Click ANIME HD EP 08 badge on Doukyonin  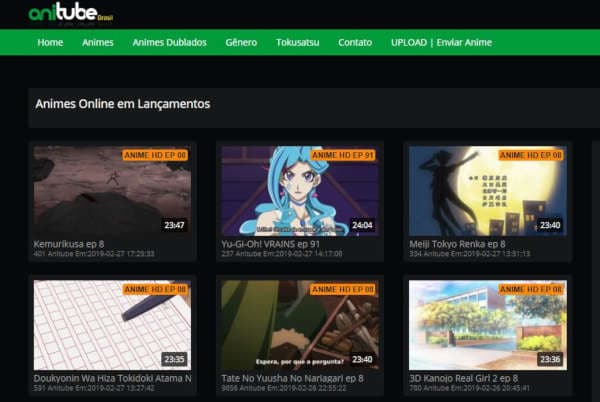click(x=155, y=290)
